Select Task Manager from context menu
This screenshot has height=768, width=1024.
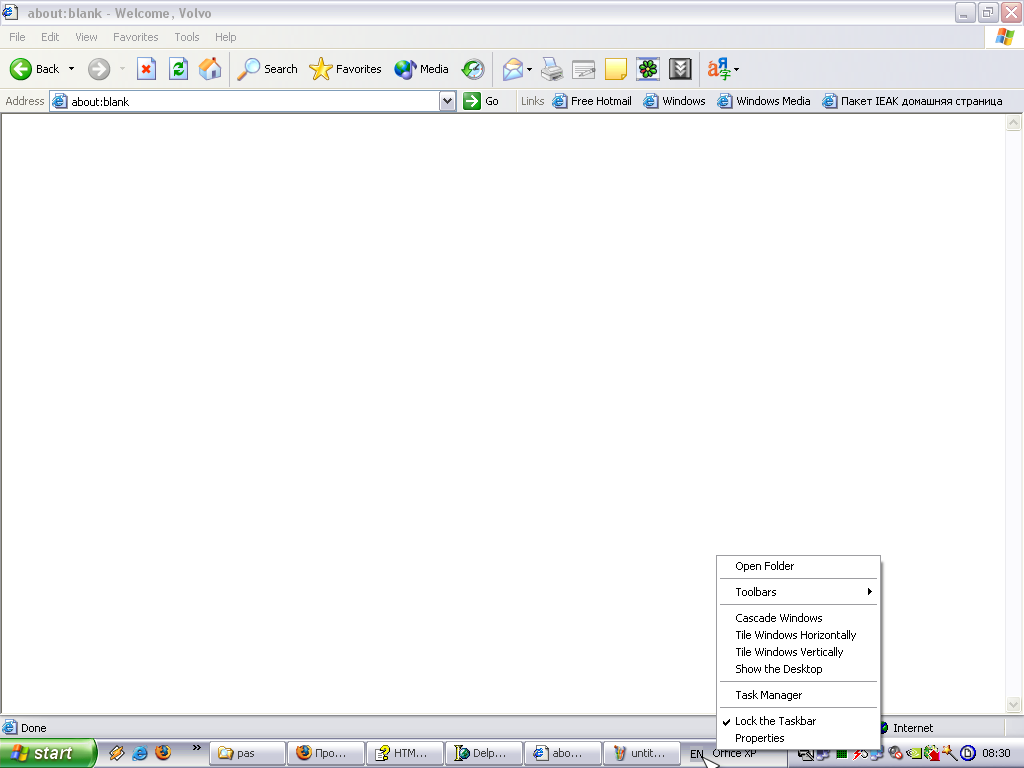(768, 695)
